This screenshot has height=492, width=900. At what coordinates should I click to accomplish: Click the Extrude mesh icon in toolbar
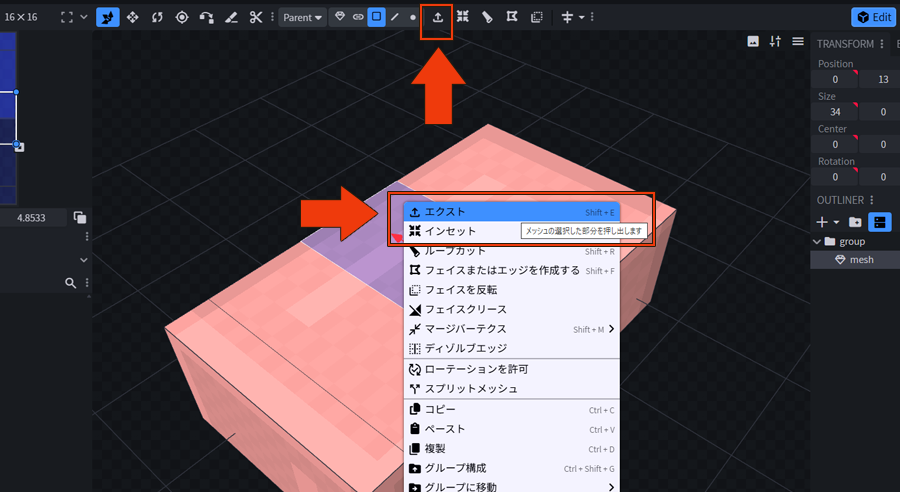pyautogui.click(x=437, y=17)
